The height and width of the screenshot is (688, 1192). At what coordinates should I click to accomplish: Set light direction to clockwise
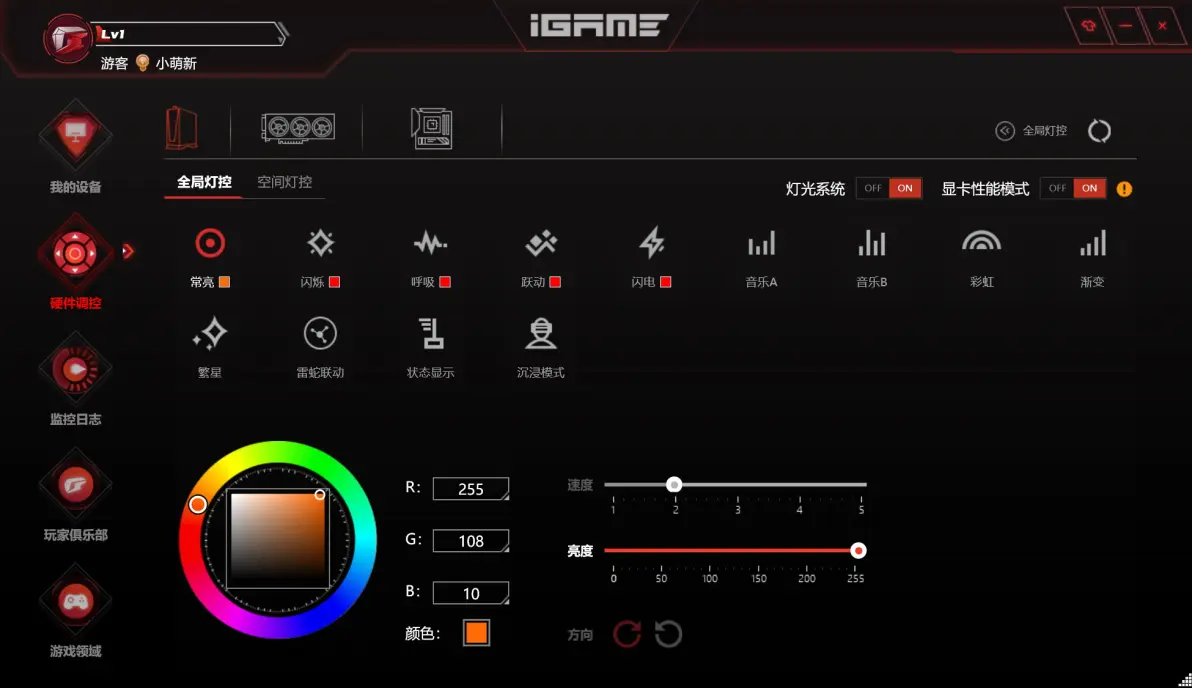pyautogui.click(x=627, y=633)
